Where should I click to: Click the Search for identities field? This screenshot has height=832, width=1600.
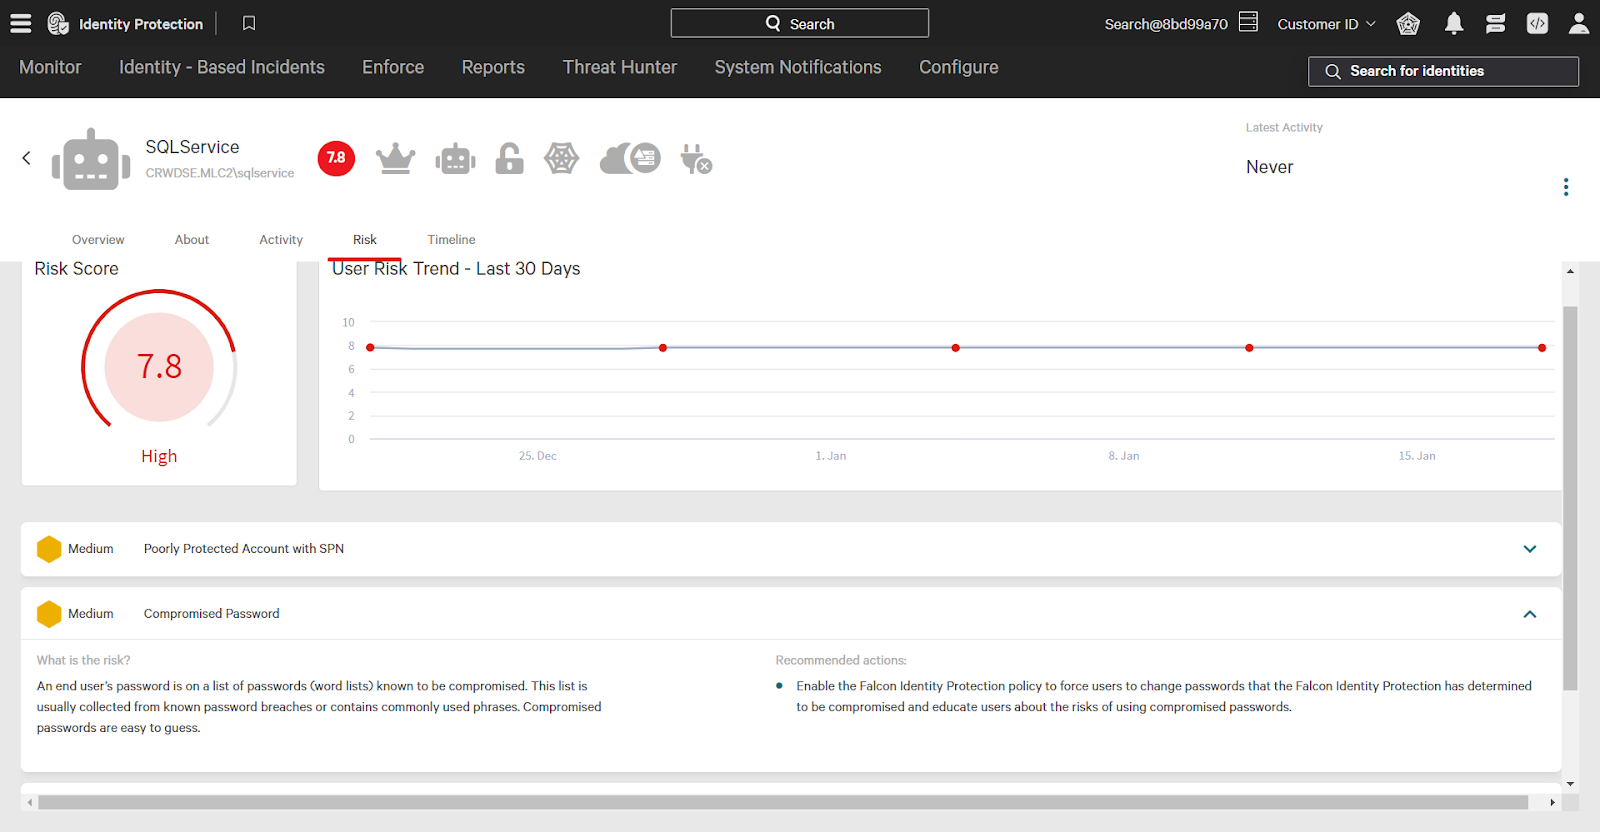(x=1443, y=71)
